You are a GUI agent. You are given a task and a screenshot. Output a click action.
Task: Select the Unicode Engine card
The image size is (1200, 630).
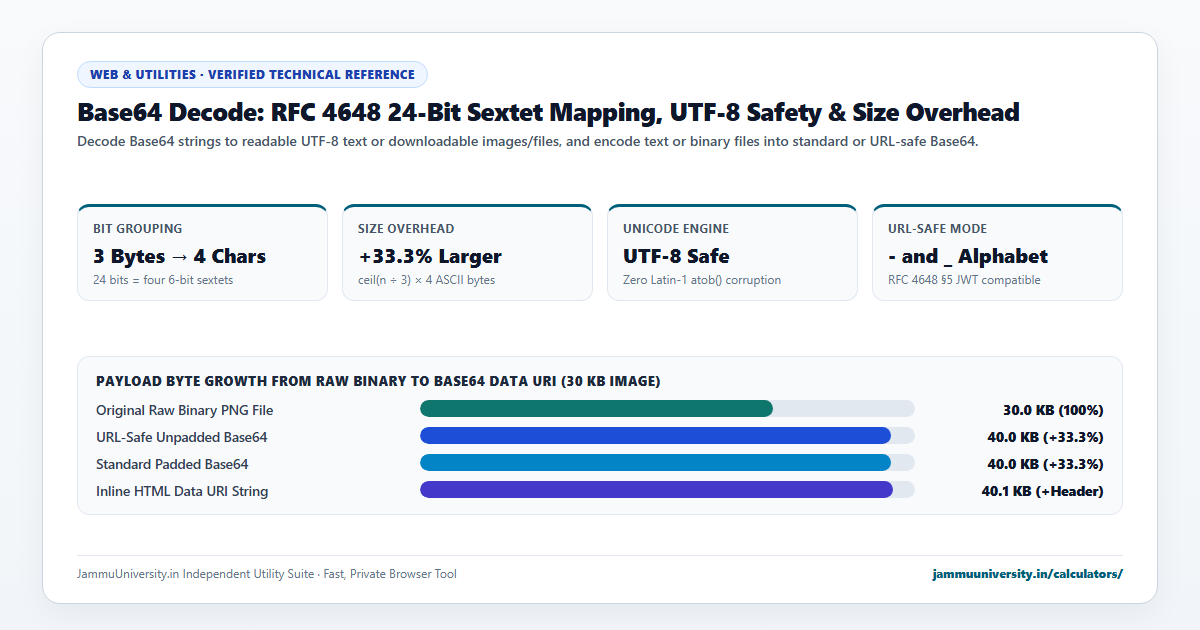click(x=732, y=252)
